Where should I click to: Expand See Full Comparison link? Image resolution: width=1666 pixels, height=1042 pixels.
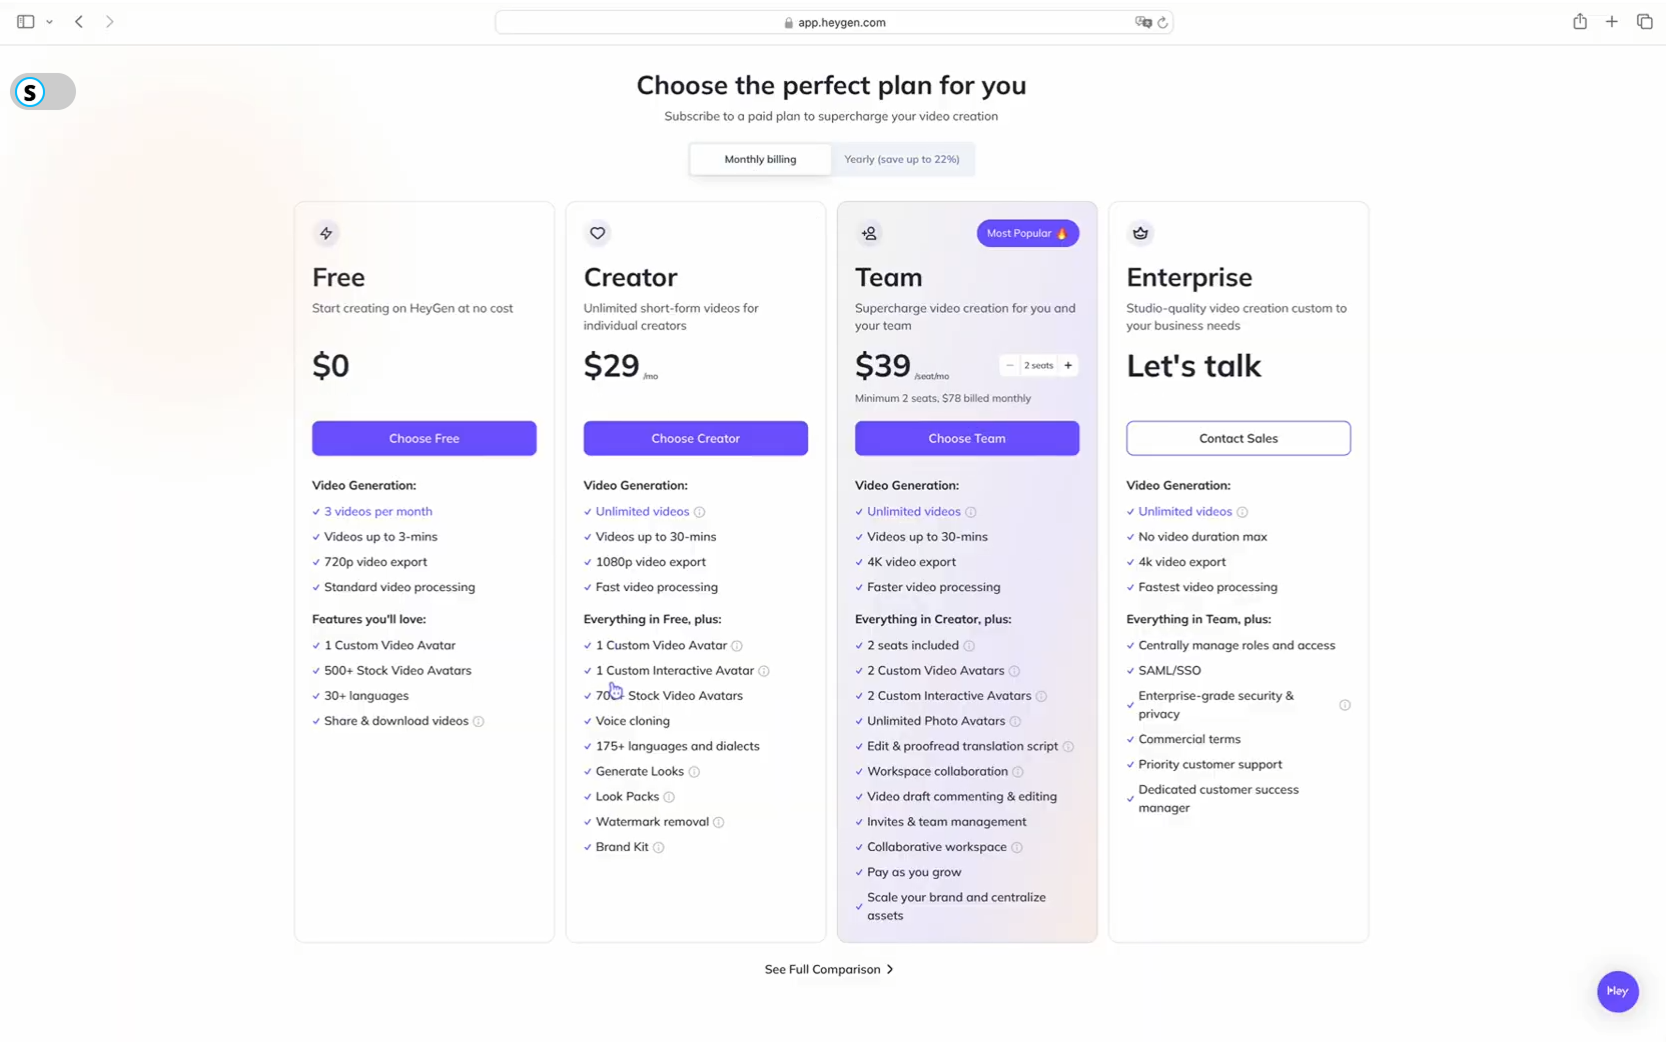point(829,969)
